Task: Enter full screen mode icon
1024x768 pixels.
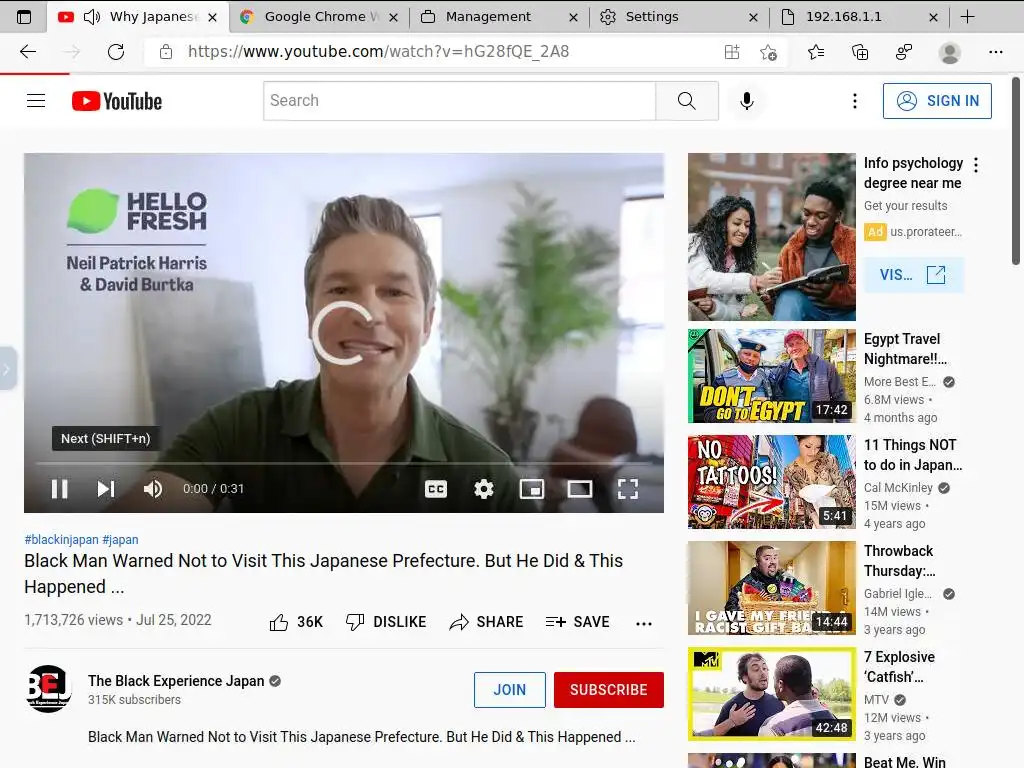Action: [x=628, y=488]
